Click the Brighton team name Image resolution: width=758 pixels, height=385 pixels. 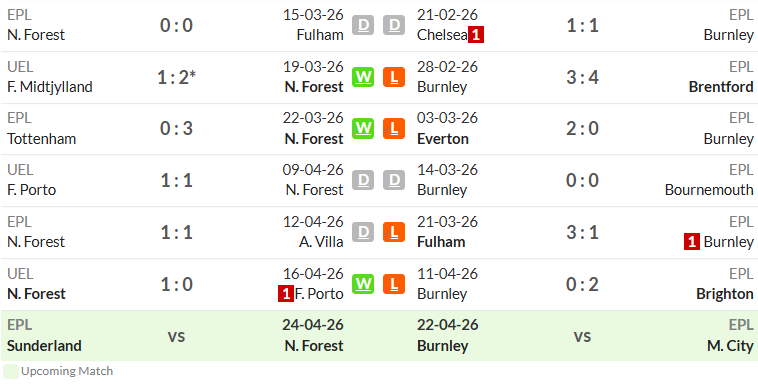click(725, 294)
